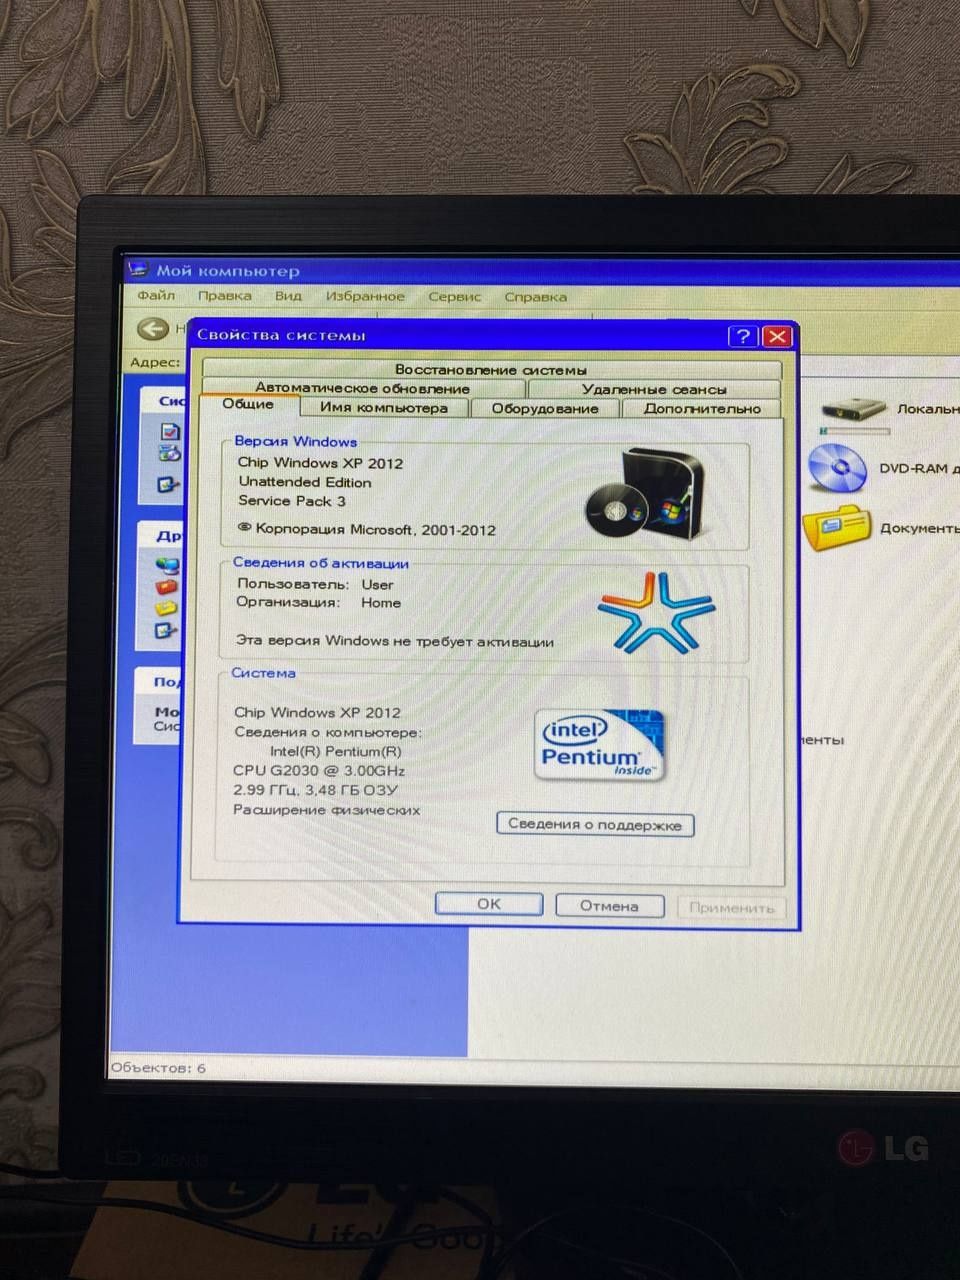Open the Справка menu
Image resolution: width=960 pixels, height=1280 pixels.
coord(535,297)
